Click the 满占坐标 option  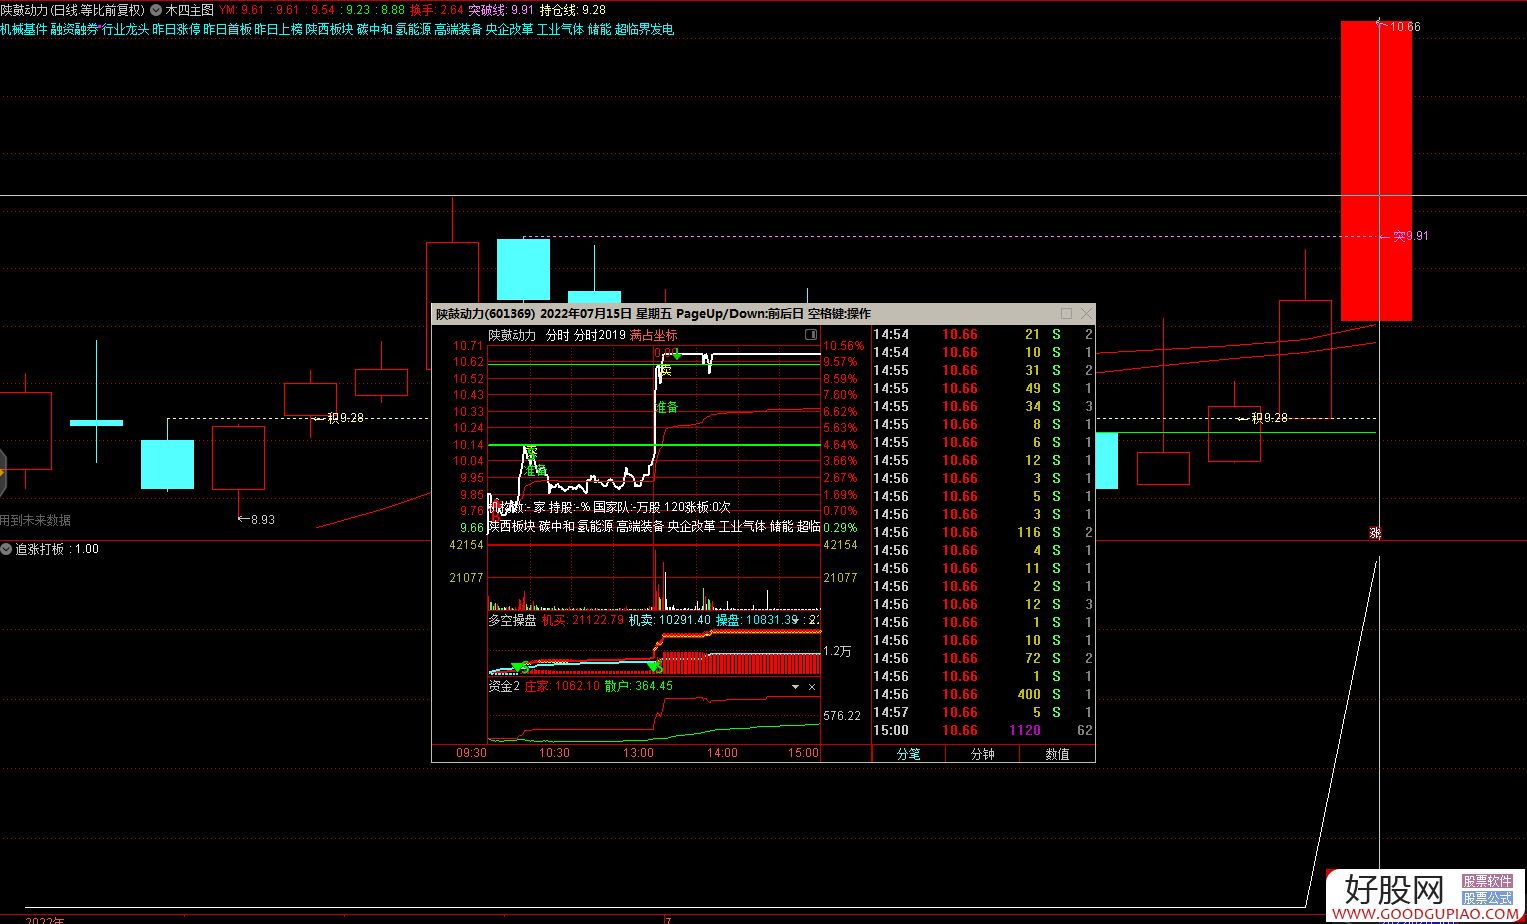click(653, 335)
